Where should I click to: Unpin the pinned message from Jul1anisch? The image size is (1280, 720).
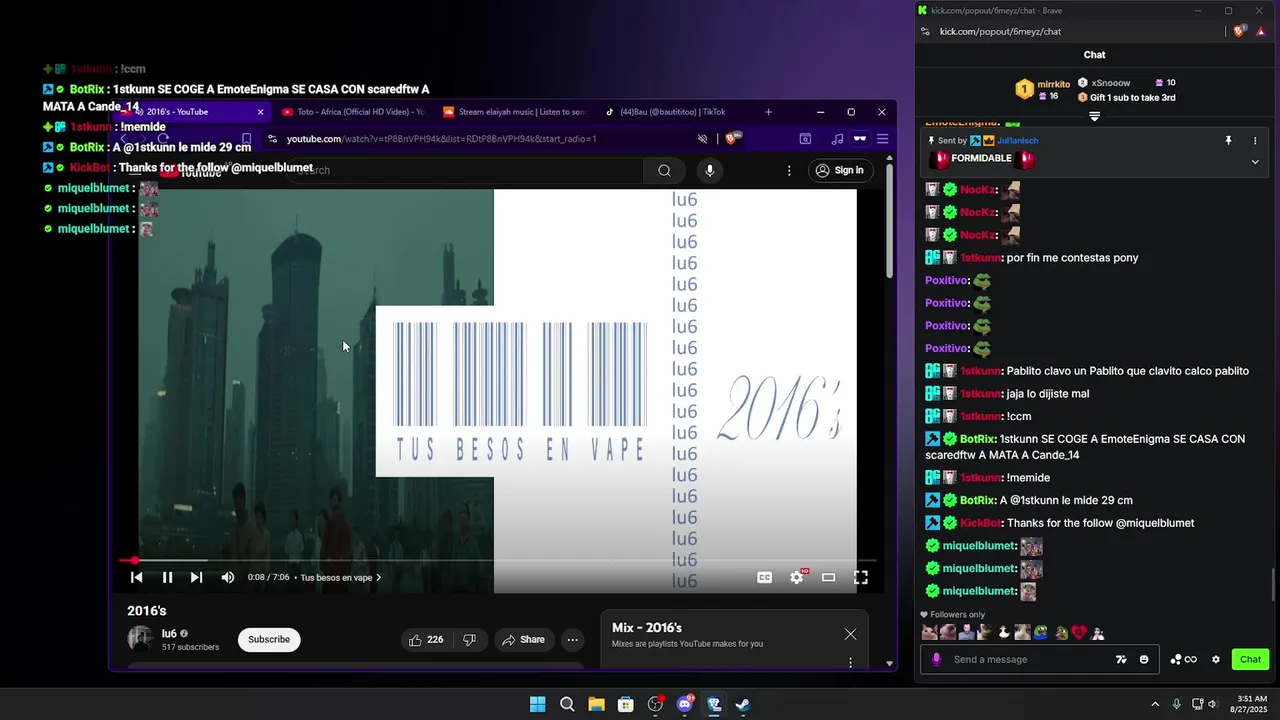tap(1228, 141)
